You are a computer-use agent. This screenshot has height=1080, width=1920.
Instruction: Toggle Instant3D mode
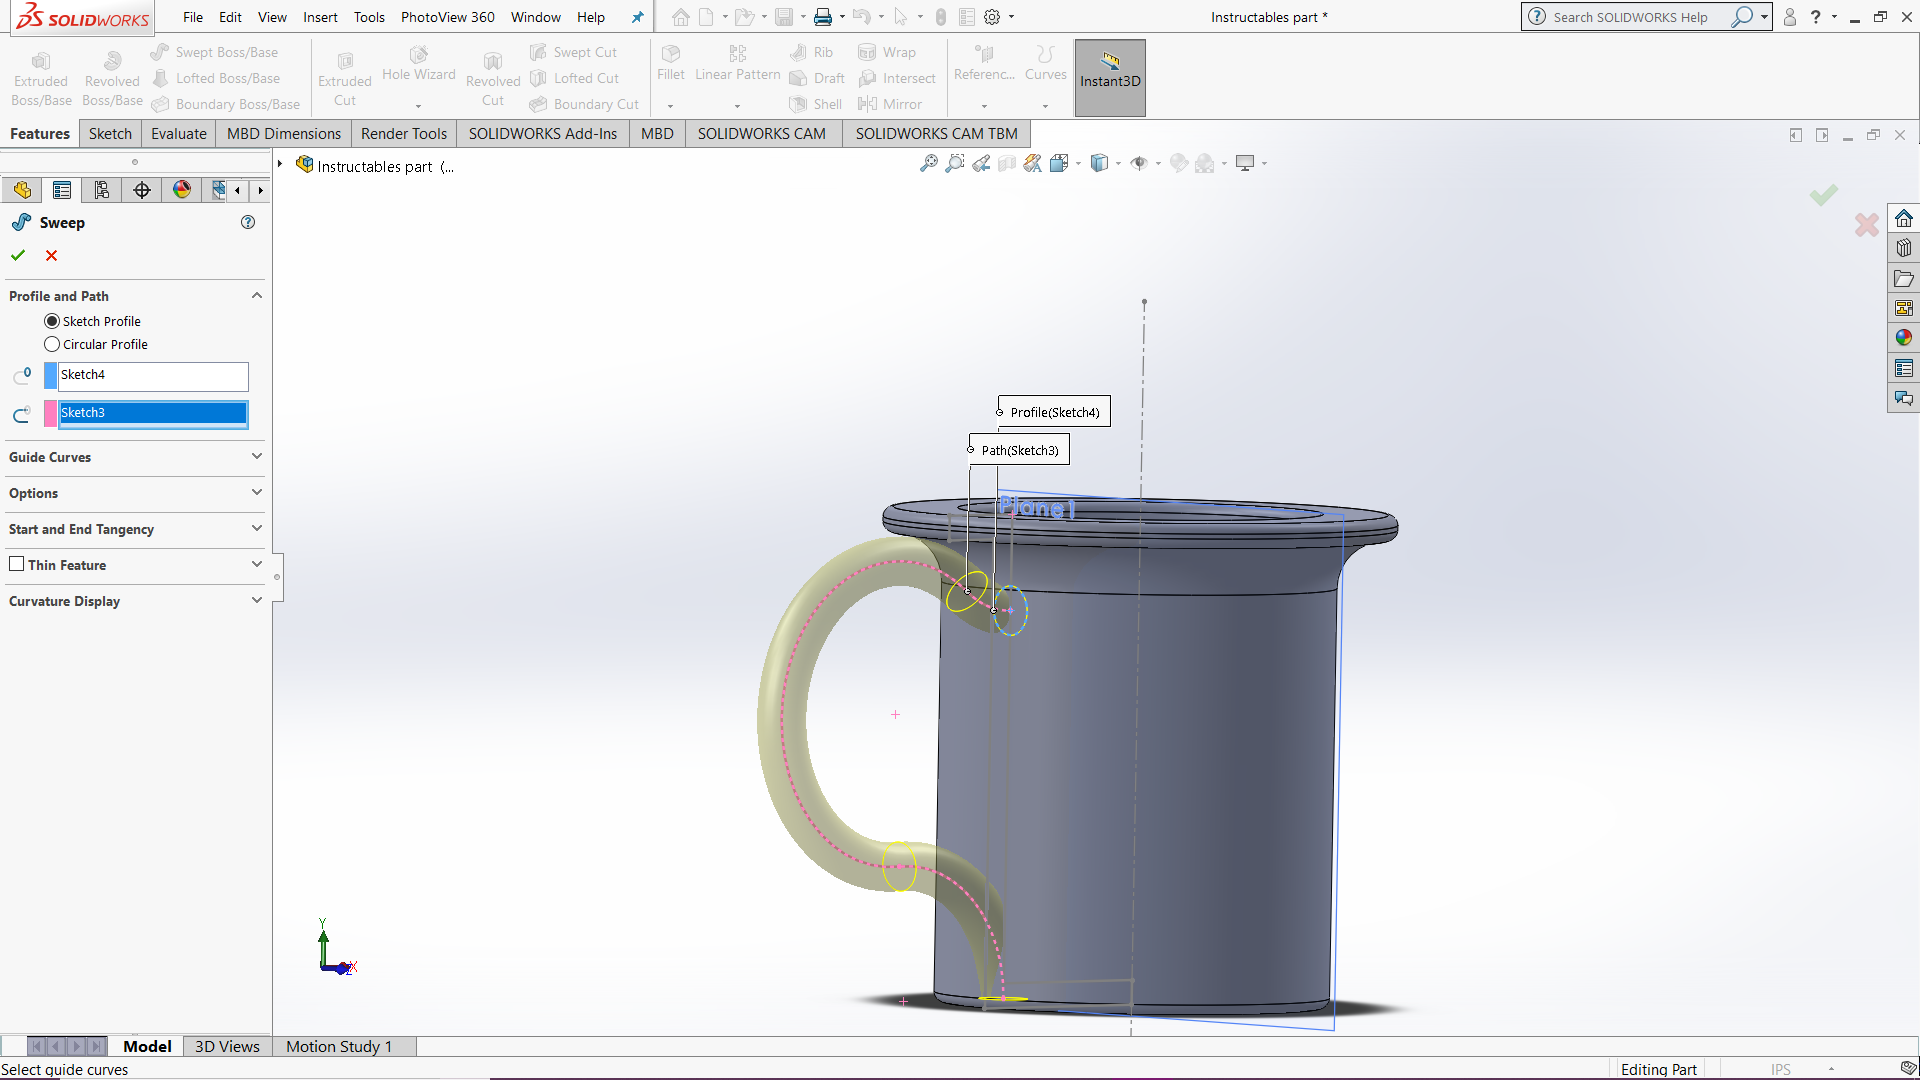[x=1109, y=77]
